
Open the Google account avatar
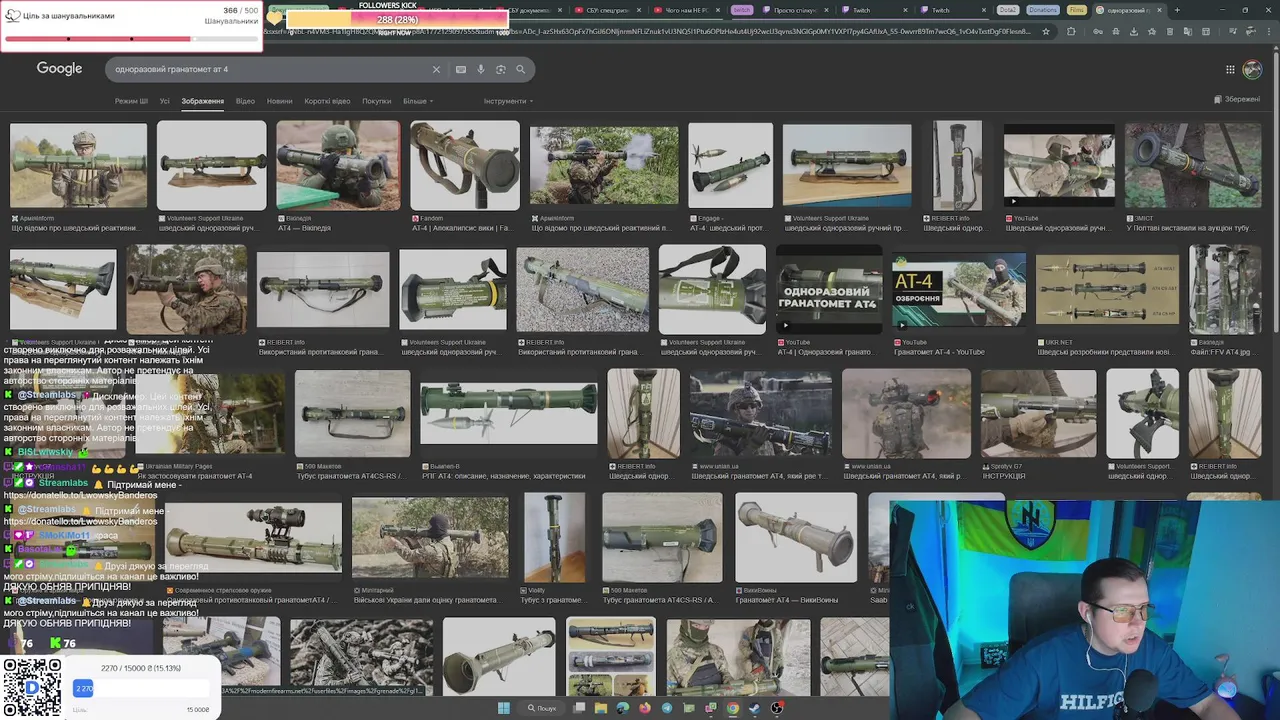(1252, 69)
